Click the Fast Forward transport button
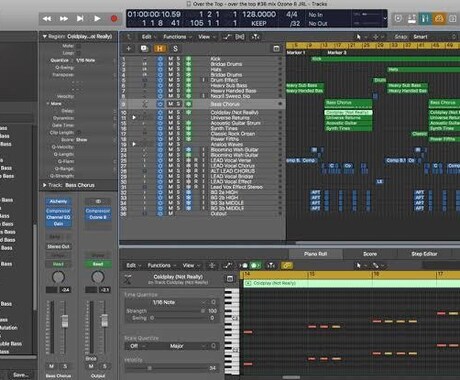The height and width of the screenshot is (380, 460). [x=64, y=19]
